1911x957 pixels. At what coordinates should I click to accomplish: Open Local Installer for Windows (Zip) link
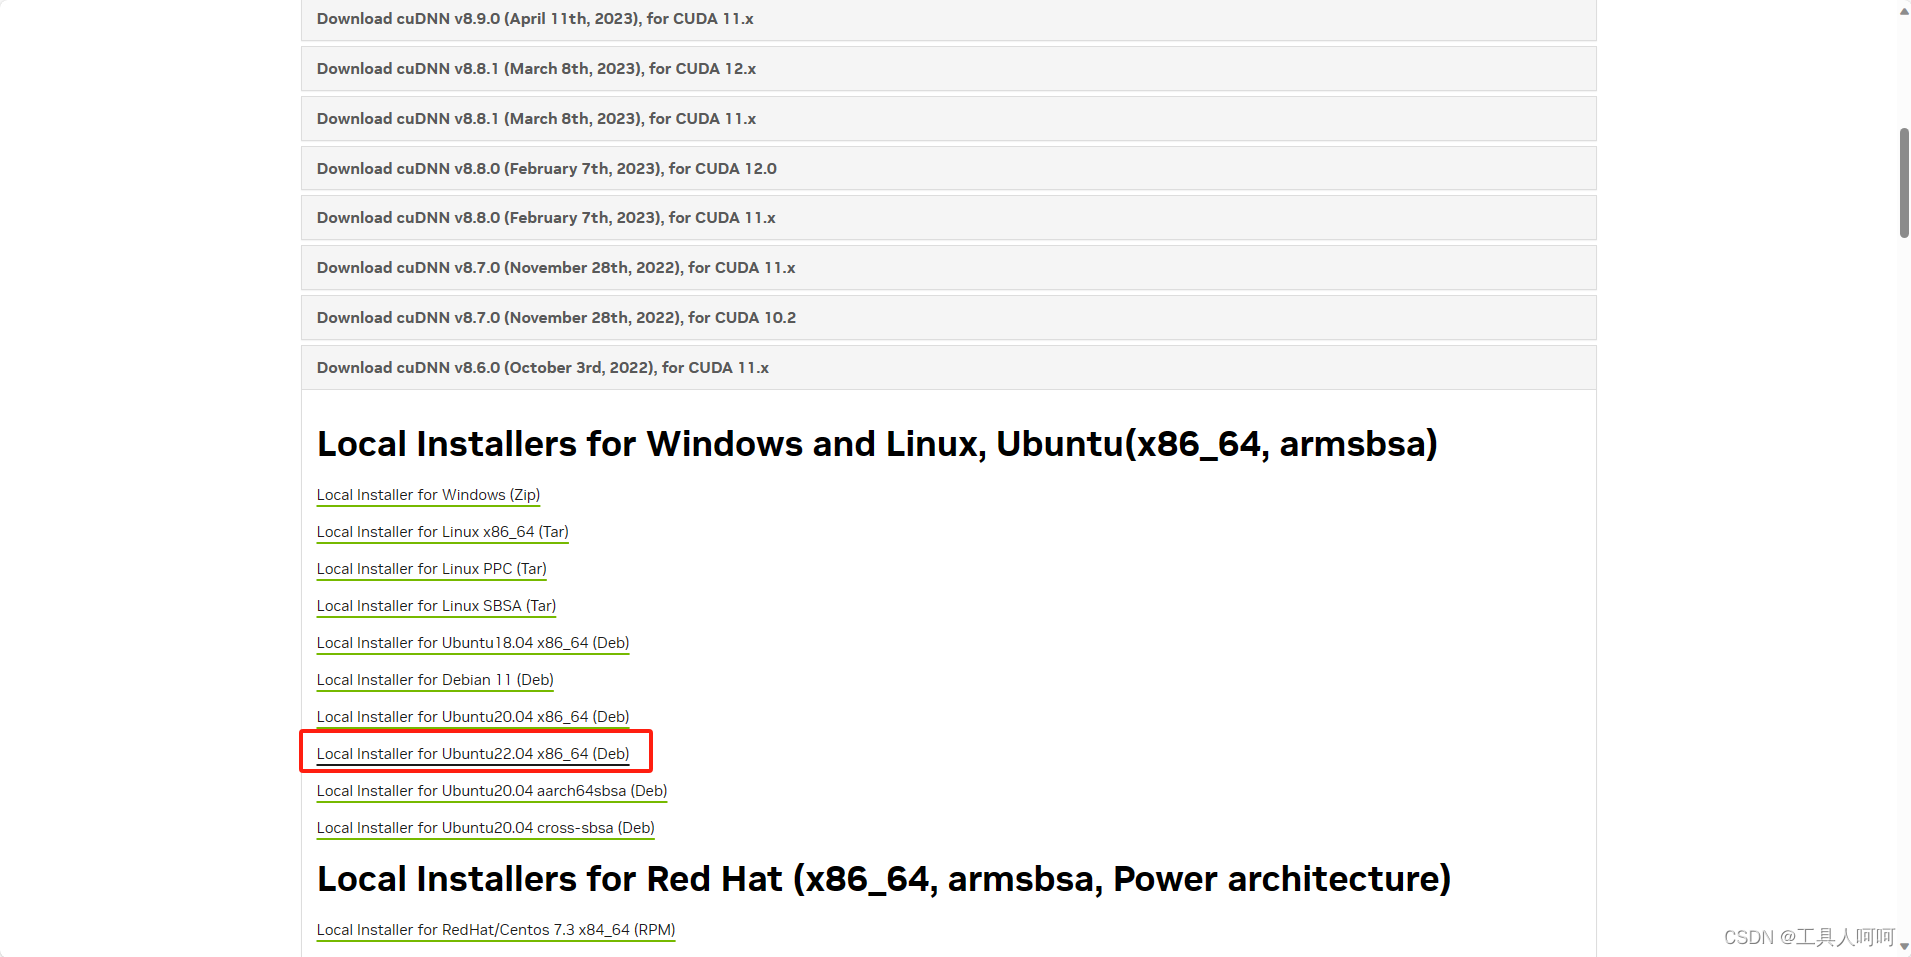(x=428, y=495)
